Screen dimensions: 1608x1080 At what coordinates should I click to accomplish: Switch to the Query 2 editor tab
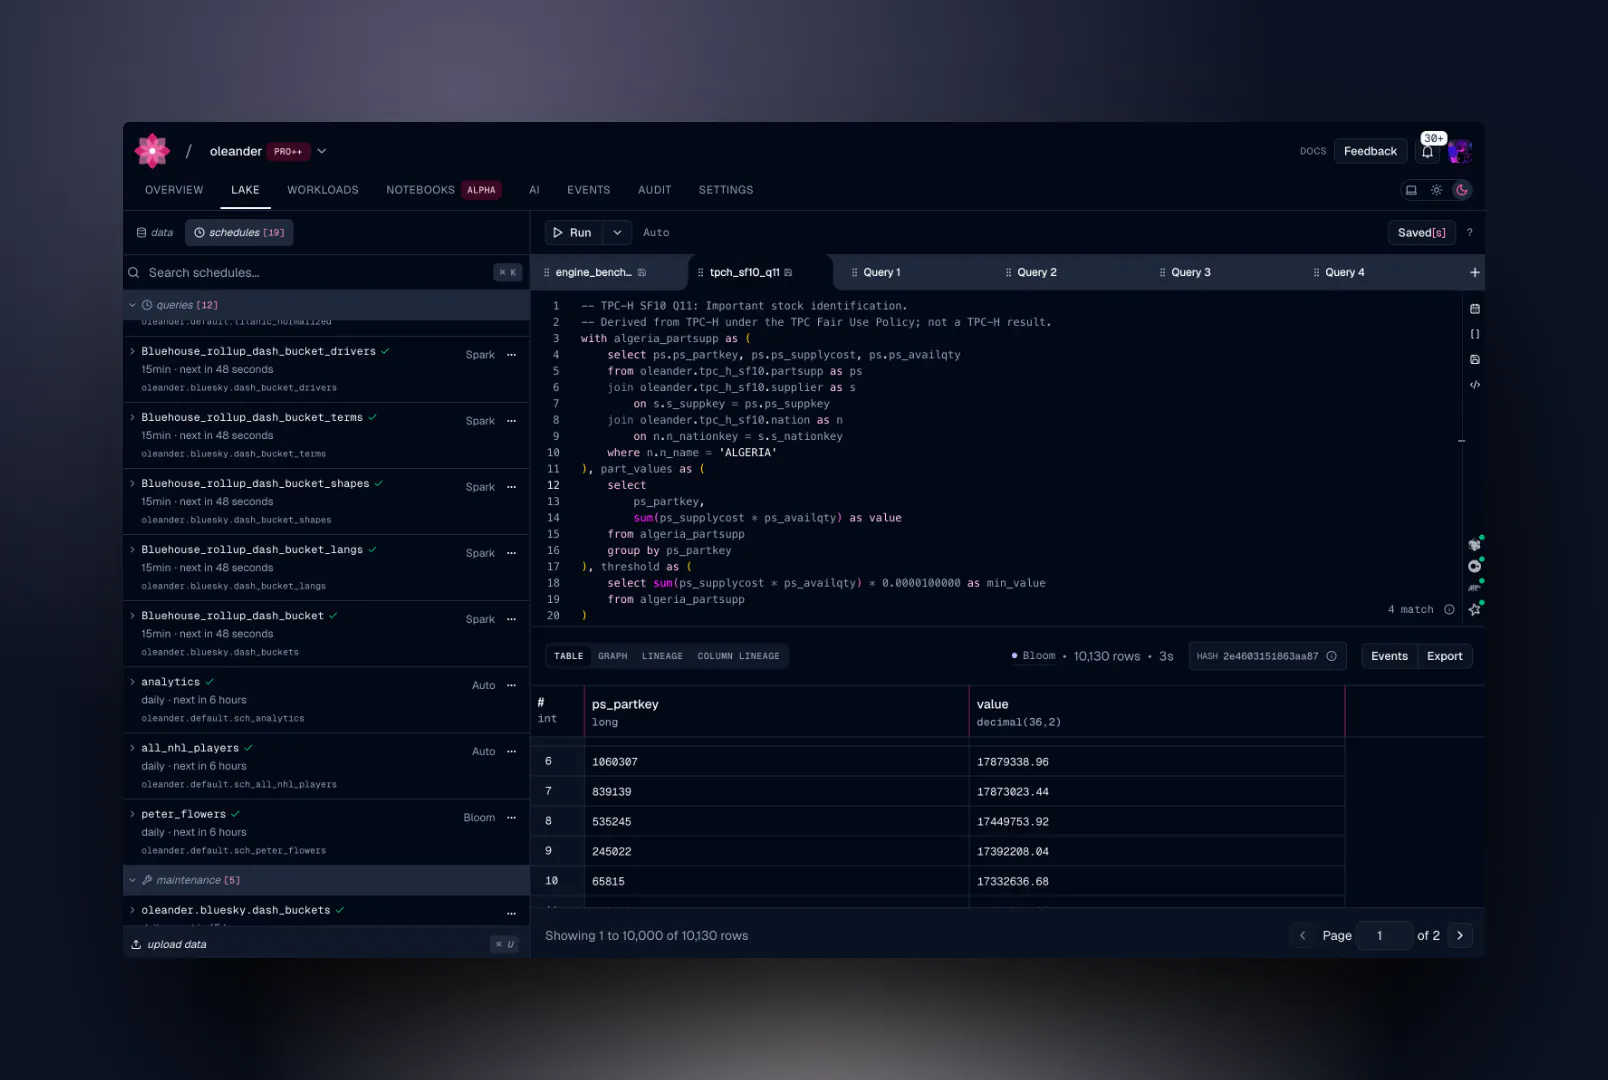click(1037, 272)
